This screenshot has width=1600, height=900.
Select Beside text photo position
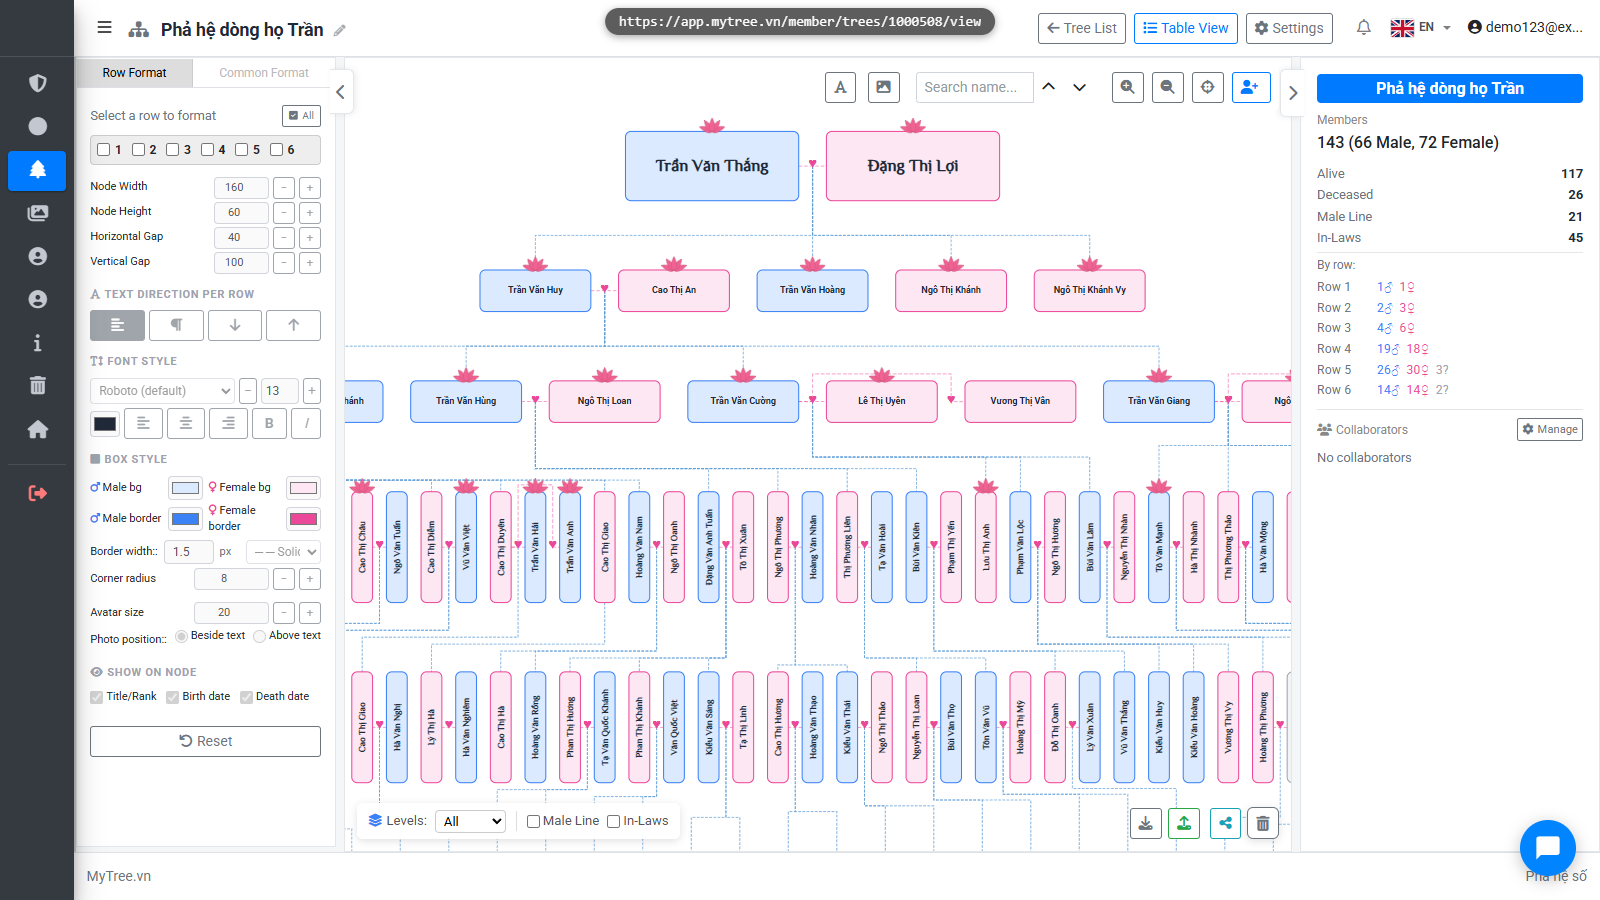point(181,636)
